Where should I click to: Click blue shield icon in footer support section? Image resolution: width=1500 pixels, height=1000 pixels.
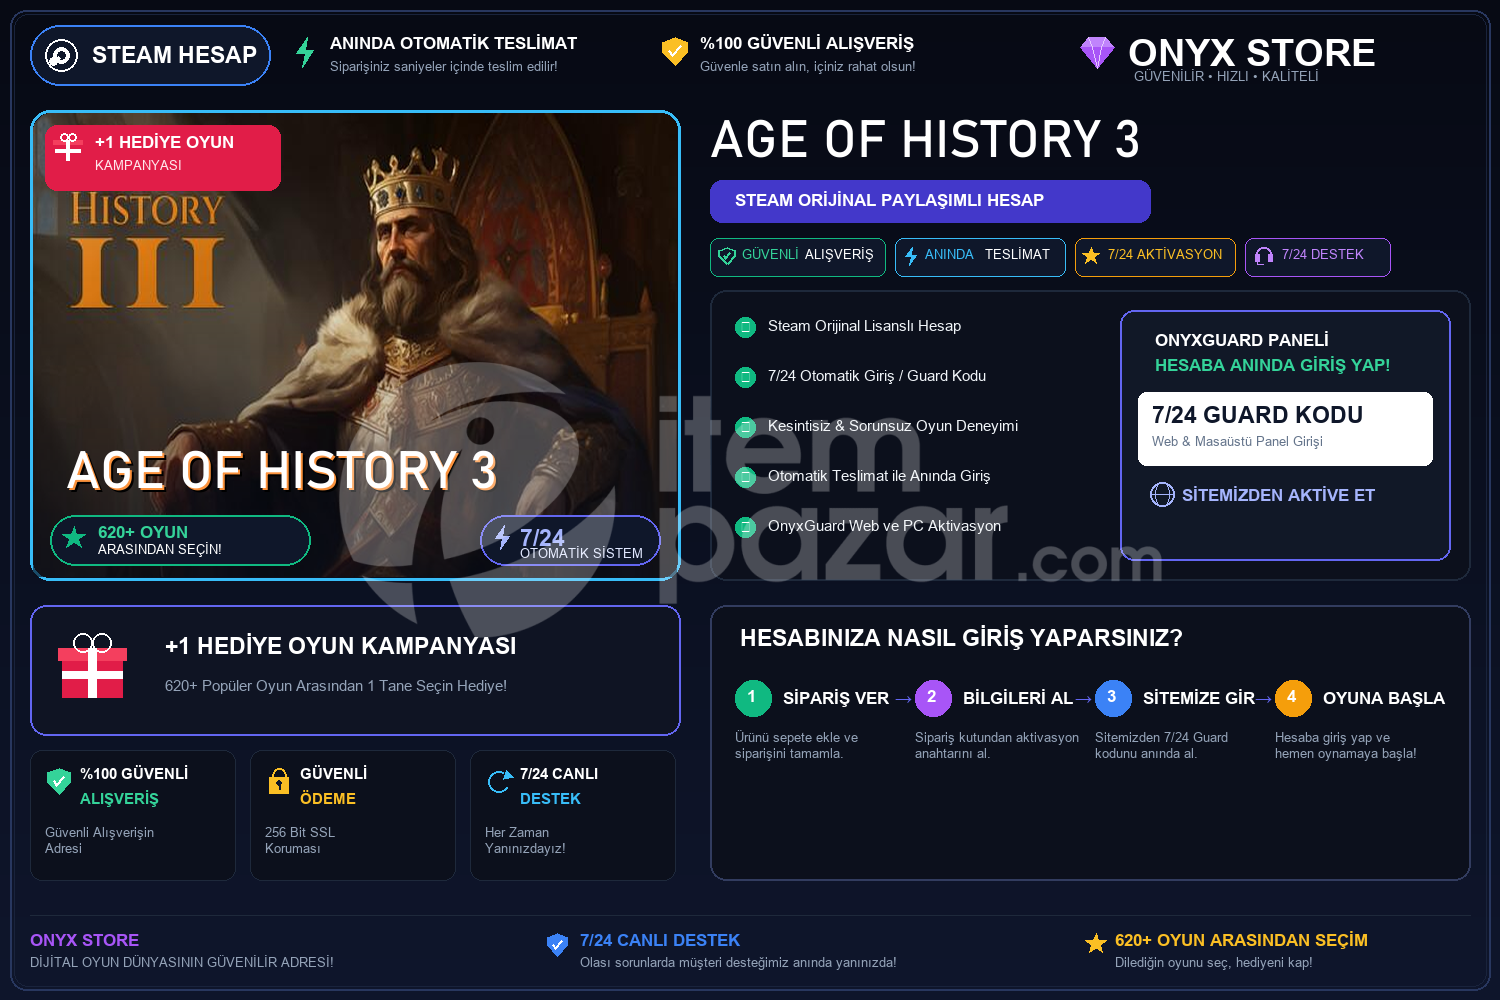[x=558, y=944]
